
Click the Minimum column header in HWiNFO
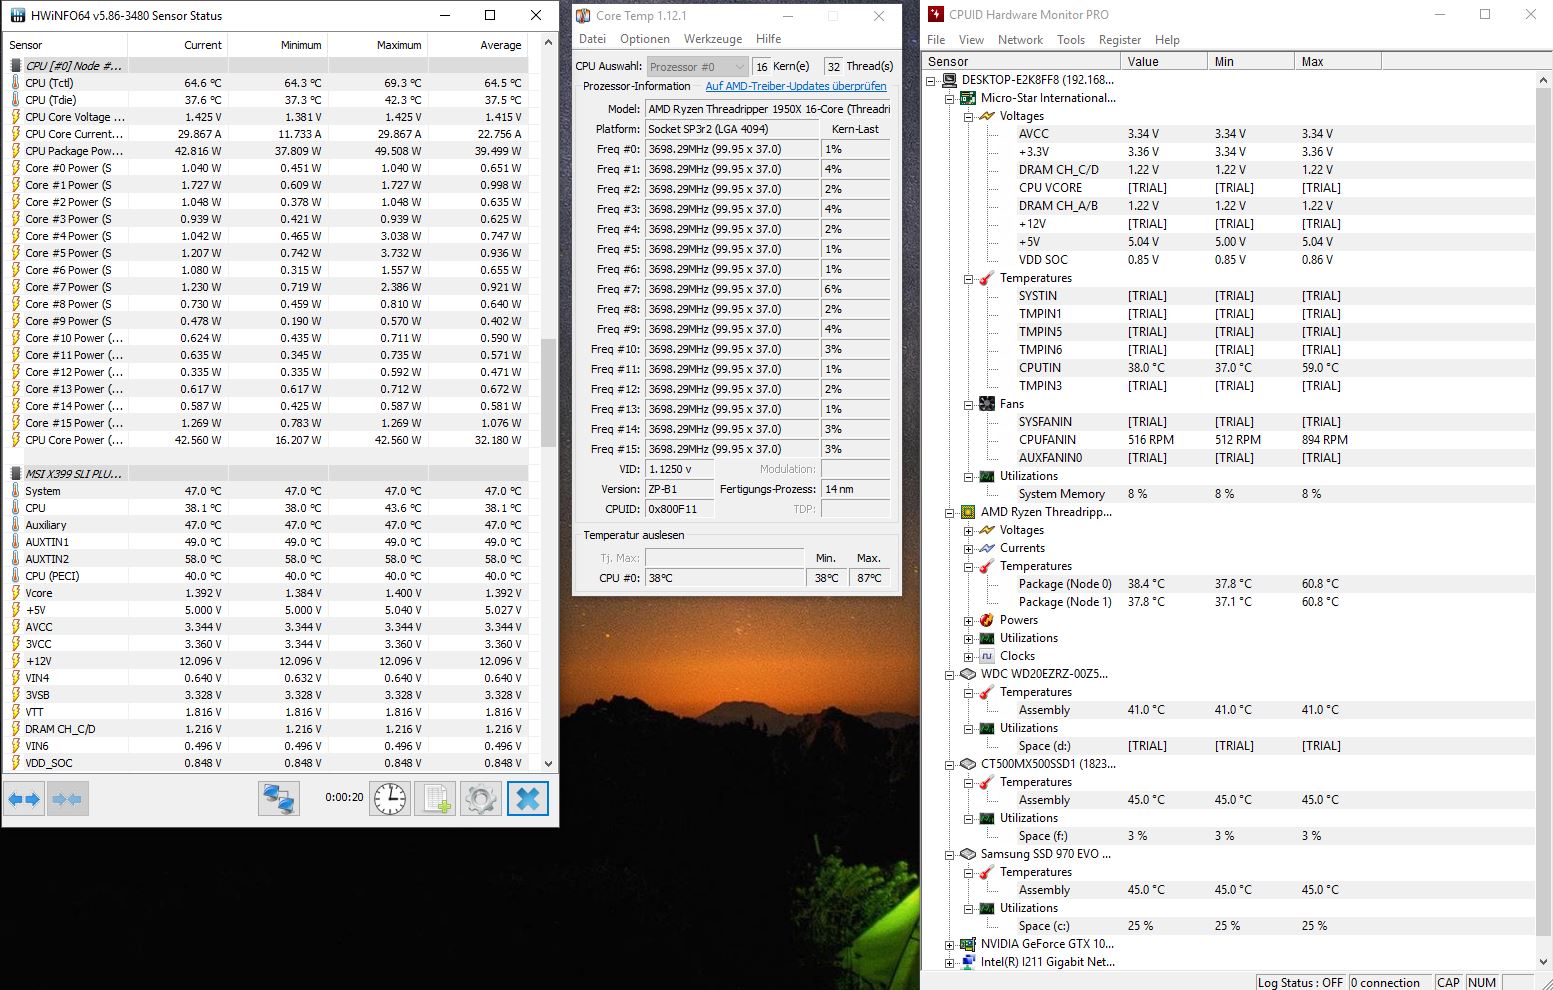click(277, 45)
